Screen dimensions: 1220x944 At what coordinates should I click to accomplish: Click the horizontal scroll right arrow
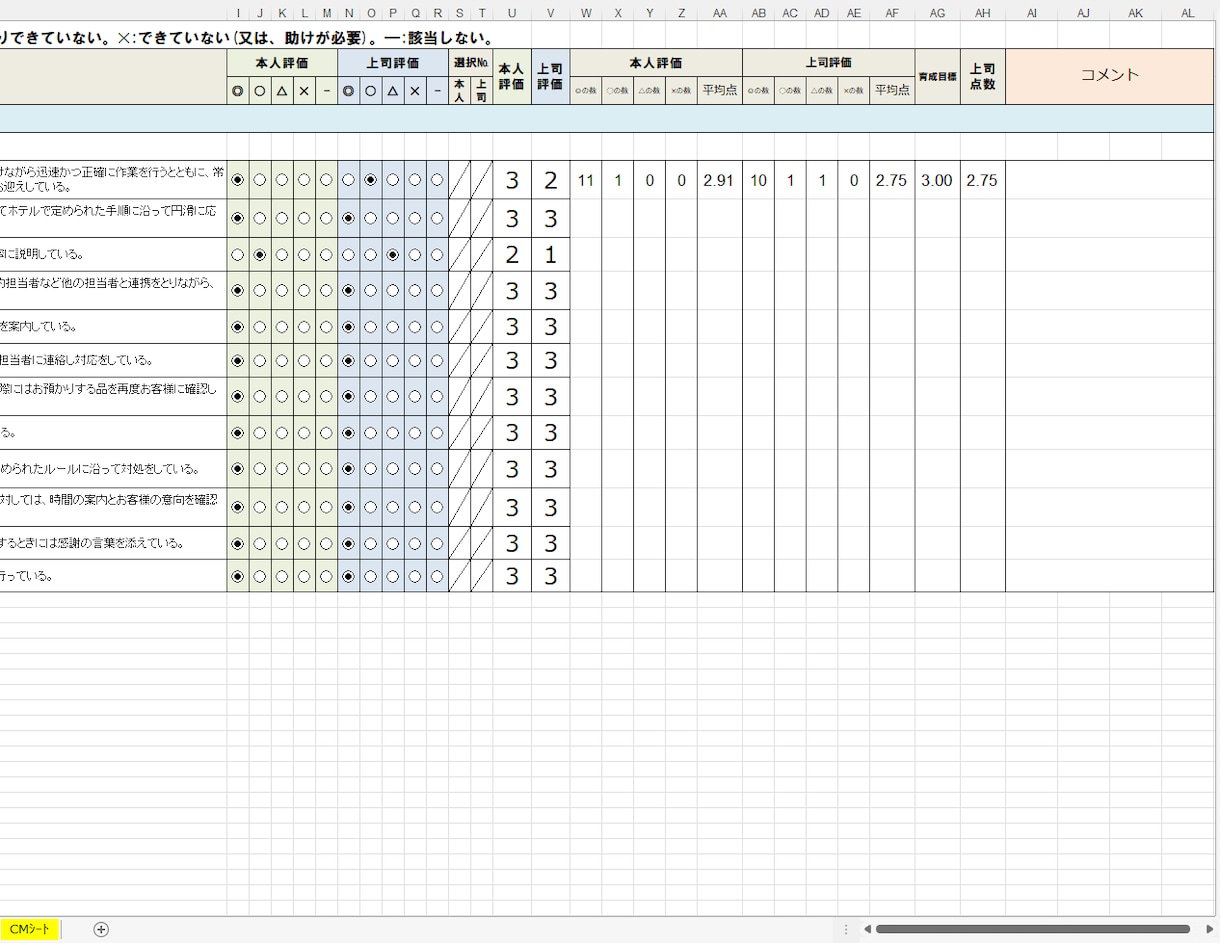[1210, 929]
